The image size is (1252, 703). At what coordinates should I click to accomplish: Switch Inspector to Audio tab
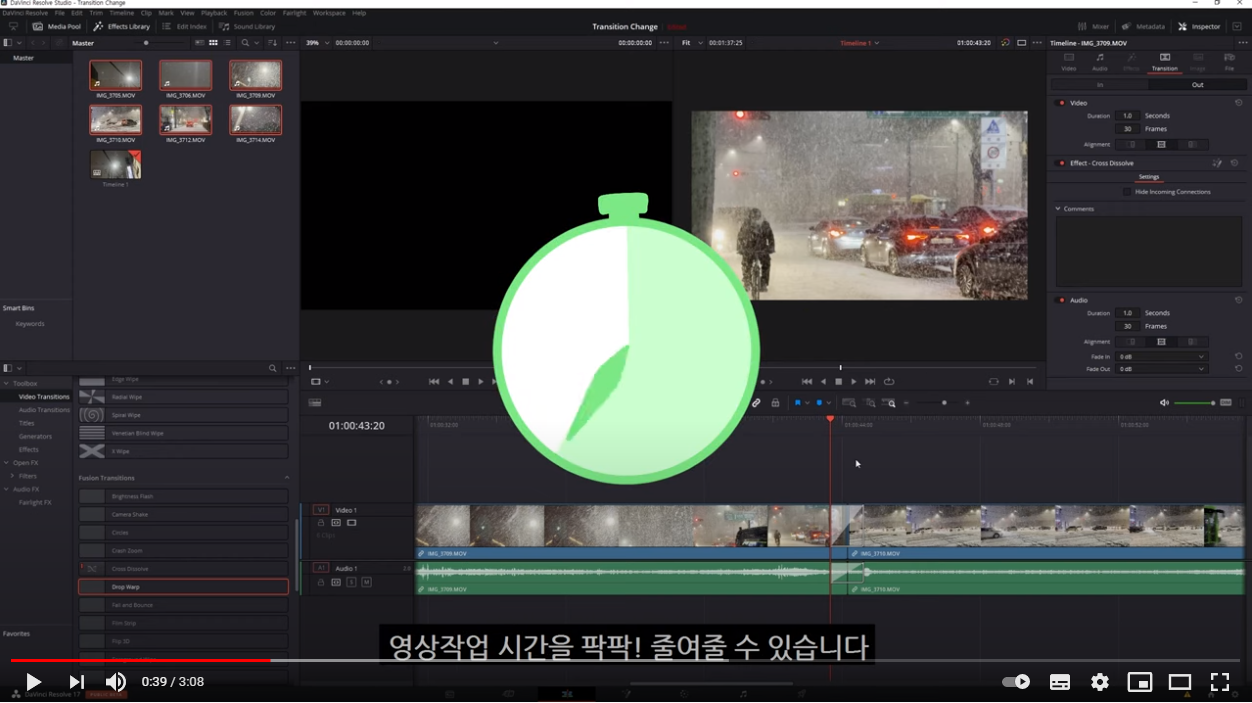(x=1100, y=62)
